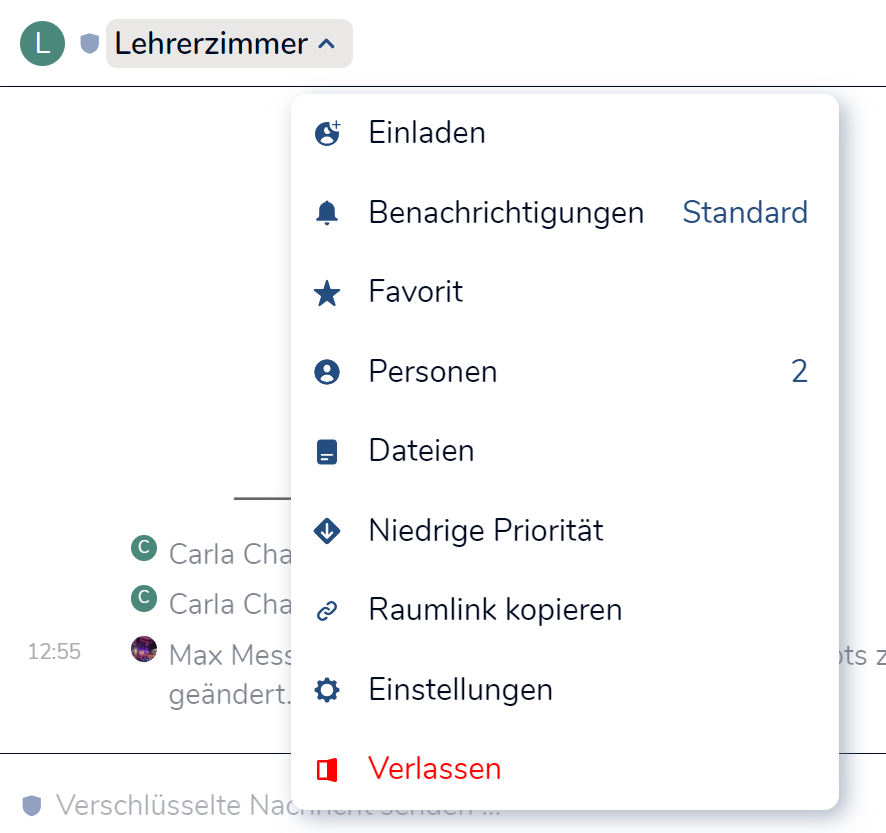Click the Dateien file icon
Screen dimensions: 886x833
coord(327,452)
